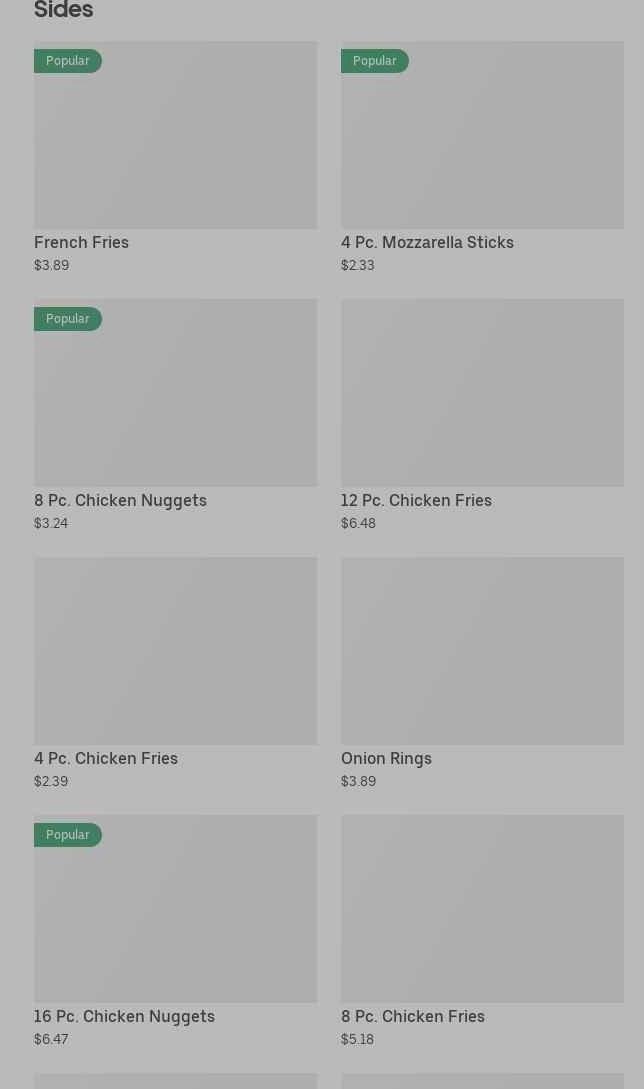Screen dimensions: 644x1089
Task: Click the Popular badge on French Fries
Action: (x=67, y=61)
